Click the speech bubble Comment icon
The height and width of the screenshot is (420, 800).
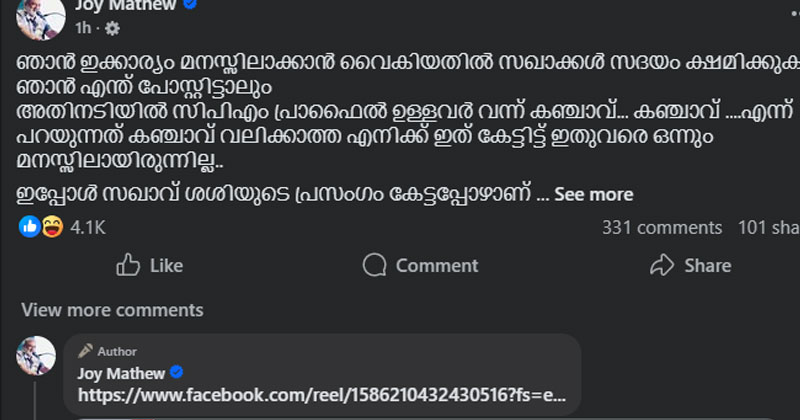click(x=375, y=265)
